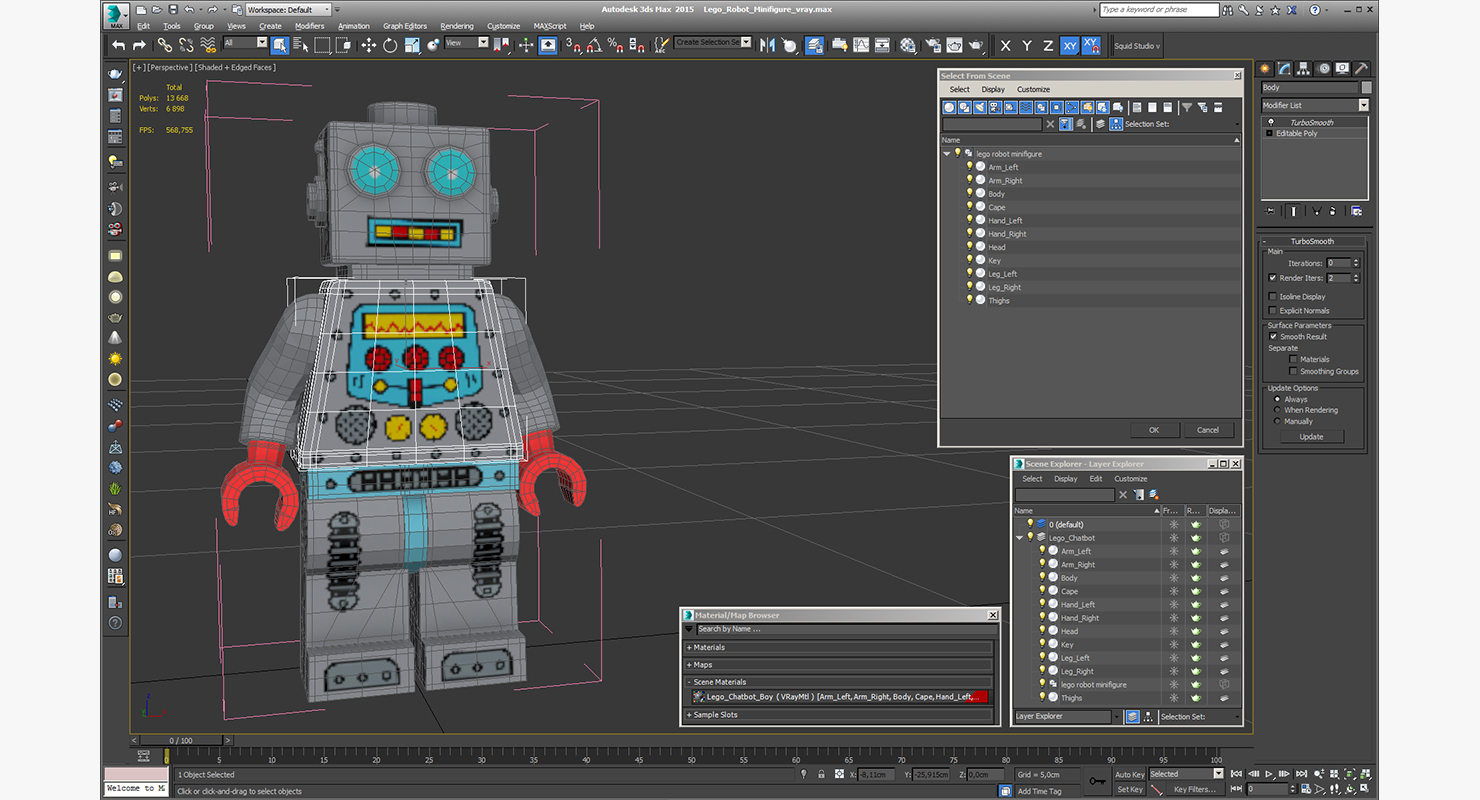The height and width of the screenshot is (800, 1480).
Task: Open the MAXScript menu
Action: [x=550, y=26]
